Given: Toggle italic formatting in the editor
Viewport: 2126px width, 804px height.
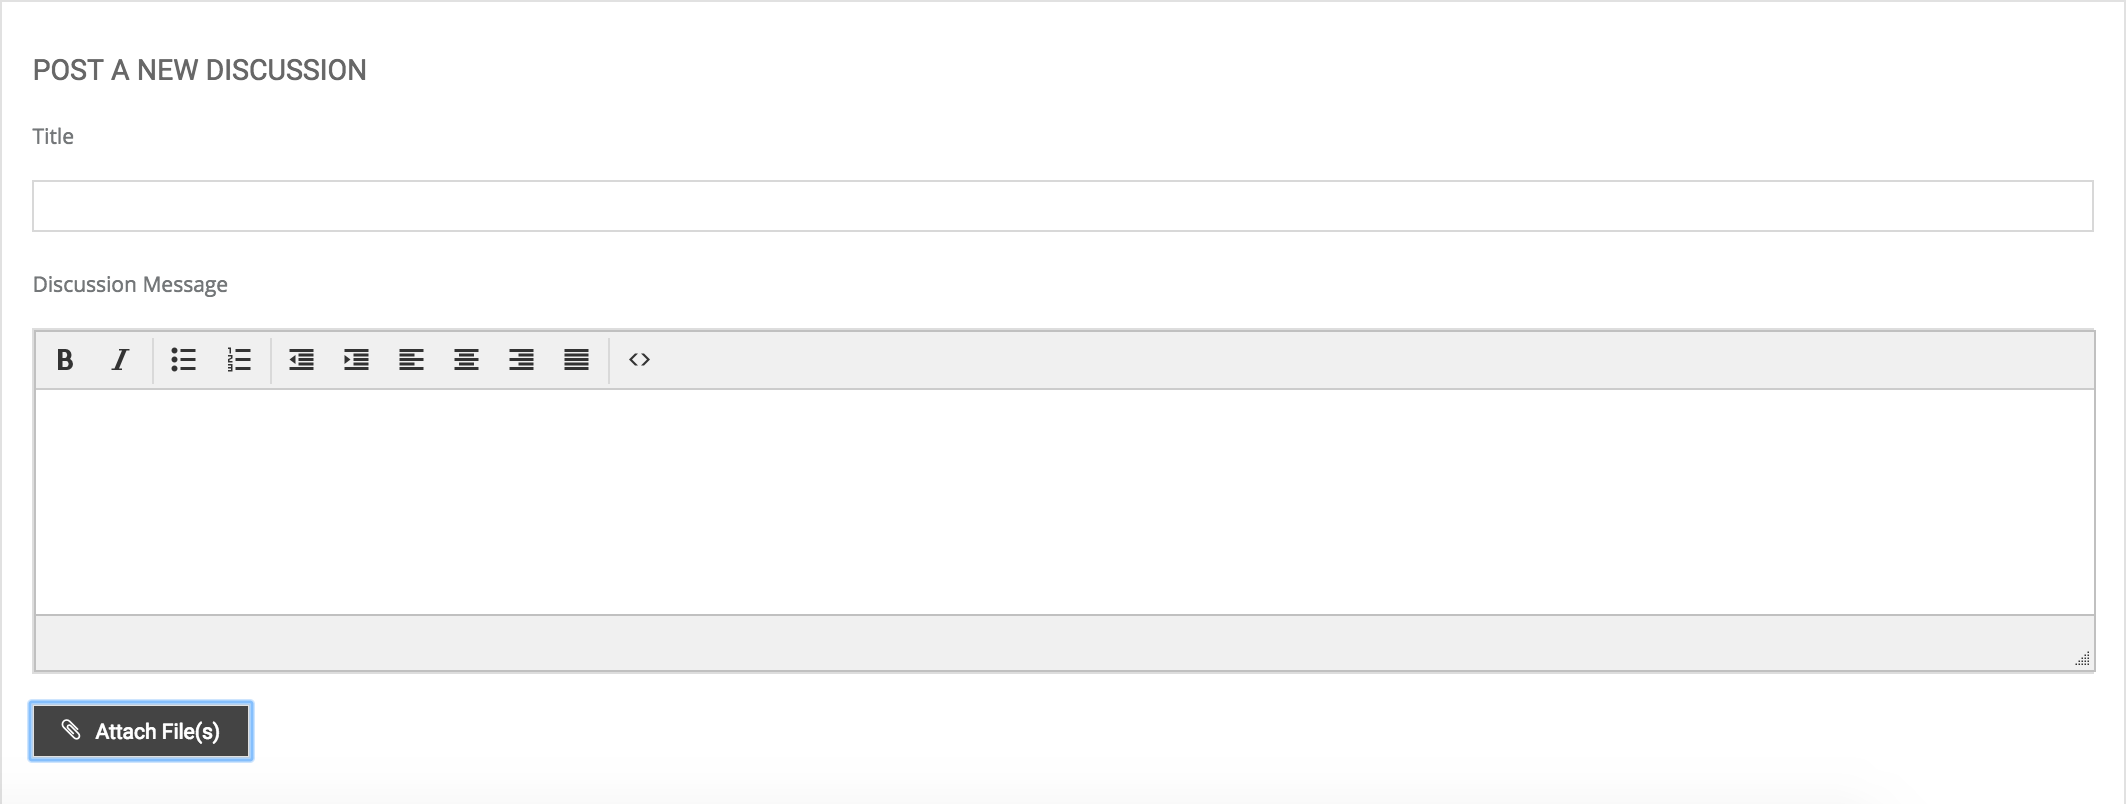Looking at the screenshot, I should tap(120, 360).
